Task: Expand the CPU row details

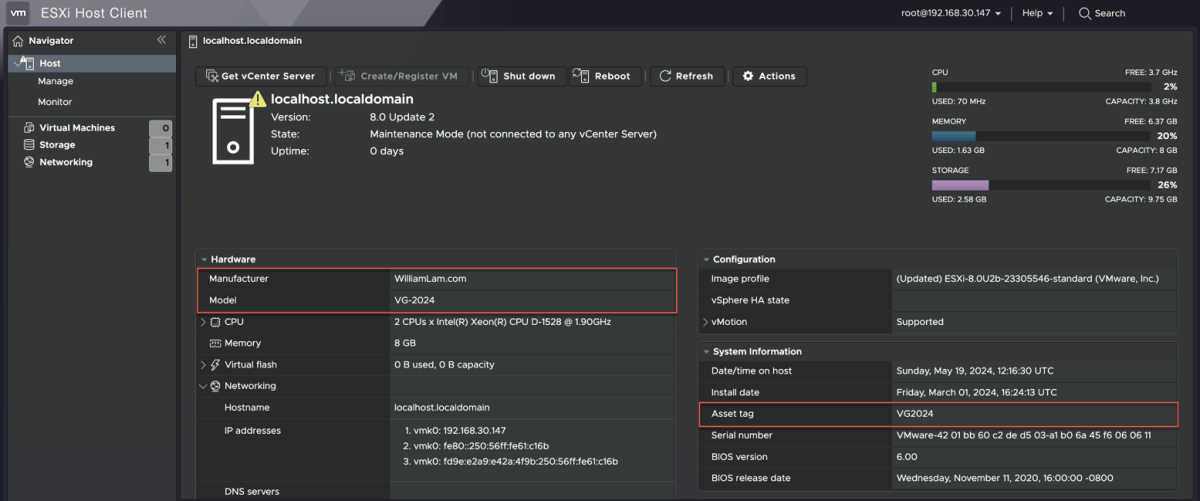Action: click(x=204, y=322)
